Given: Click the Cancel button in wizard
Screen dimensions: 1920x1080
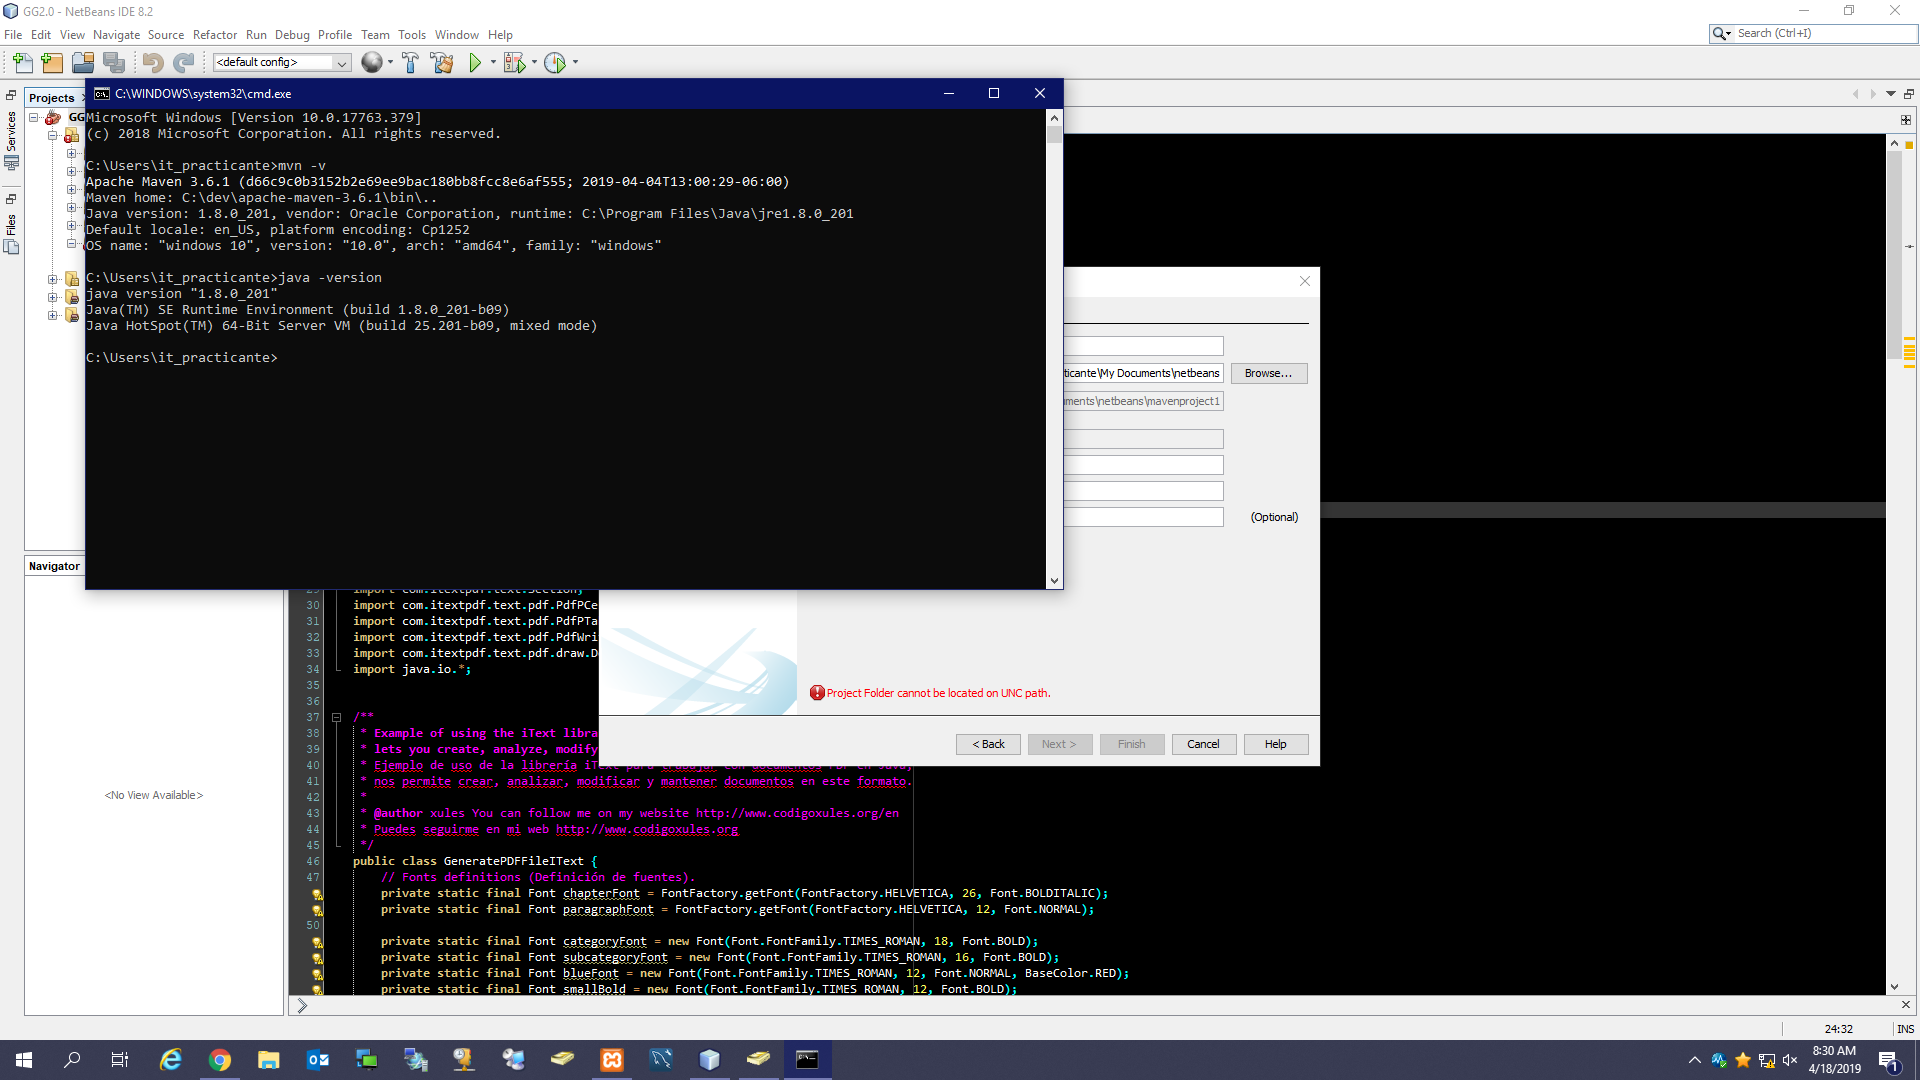Looking at the screenshot, I should 1203,744.
